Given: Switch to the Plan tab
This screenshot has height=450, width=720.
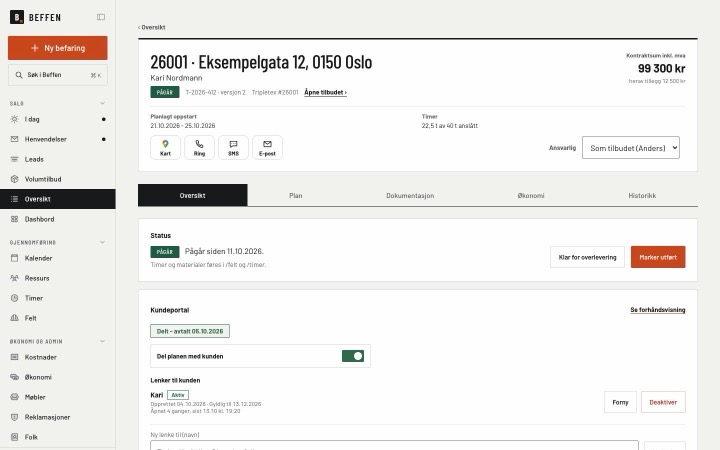Looking at the screenshot, I should click(x=296, y=196).
